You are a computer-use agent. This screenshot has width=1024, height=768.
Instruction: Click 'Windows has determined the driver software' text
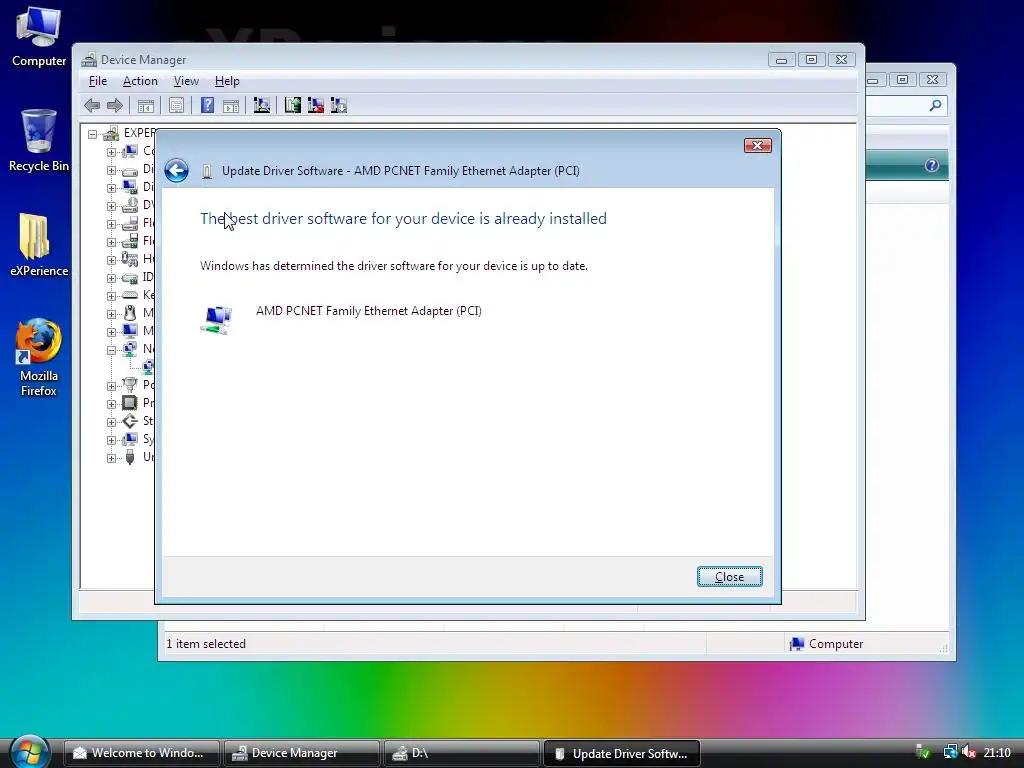[394, 266]
